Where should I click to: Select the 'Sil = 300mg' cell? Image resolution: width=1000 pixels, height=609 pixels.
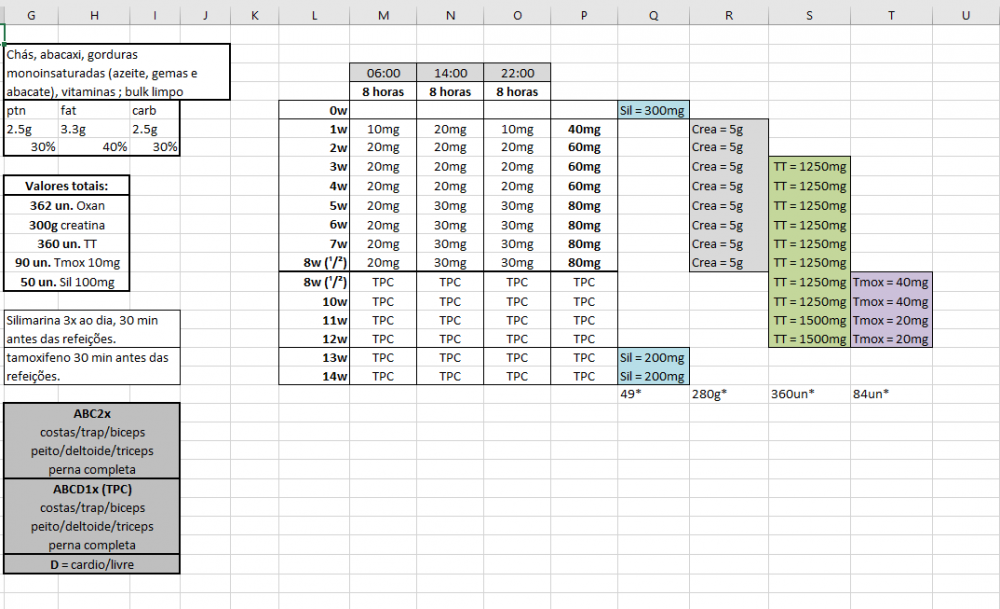tap(653, 110)
